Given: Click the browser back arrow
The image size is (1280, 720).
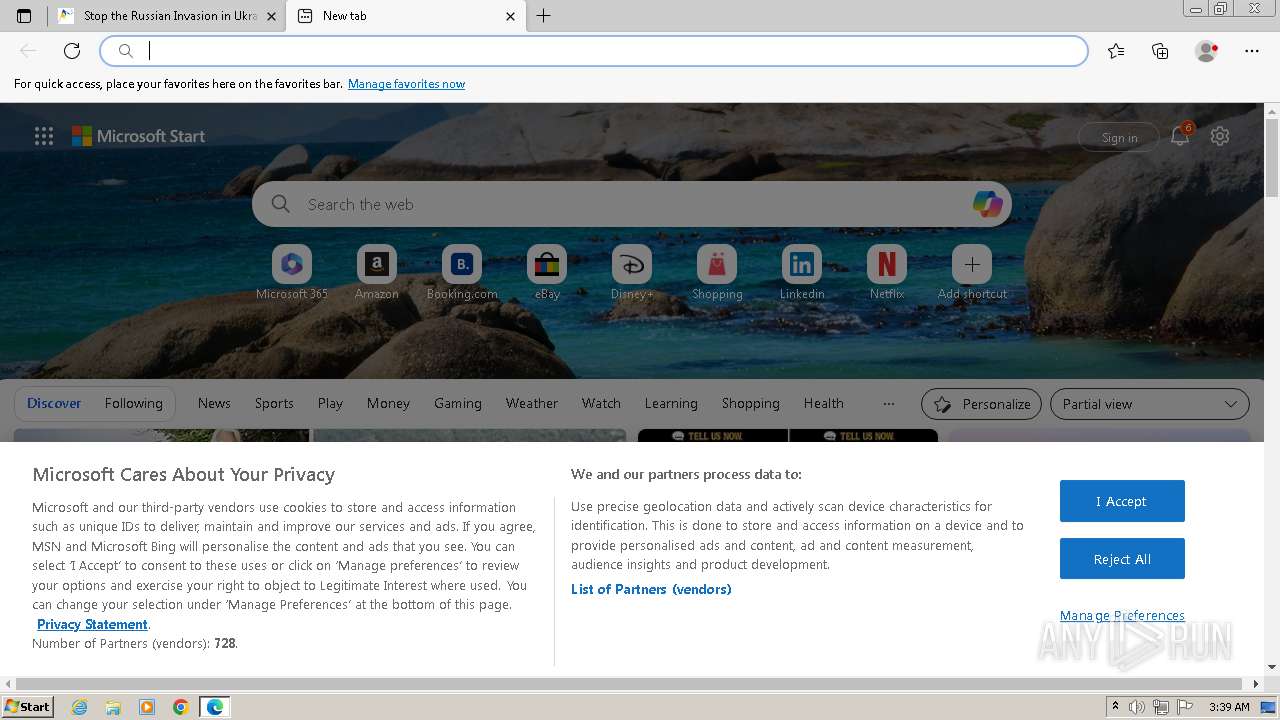Looking at the screenshot, I should point(28,51).
